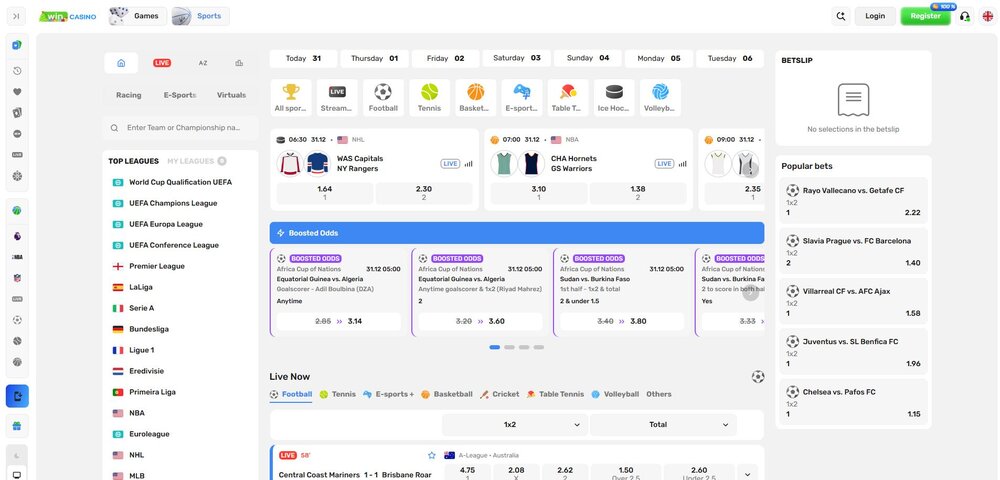This screenshot has width=1000, height=480.
Task: Favorite the A-League match with star
Action: click(x=432, y=455)
